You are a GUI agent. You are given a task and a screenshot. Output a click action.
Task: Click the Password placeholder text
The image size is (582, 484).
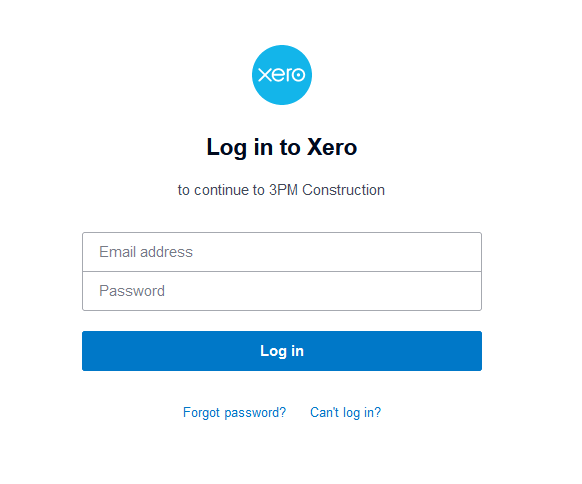coord(132,291)
